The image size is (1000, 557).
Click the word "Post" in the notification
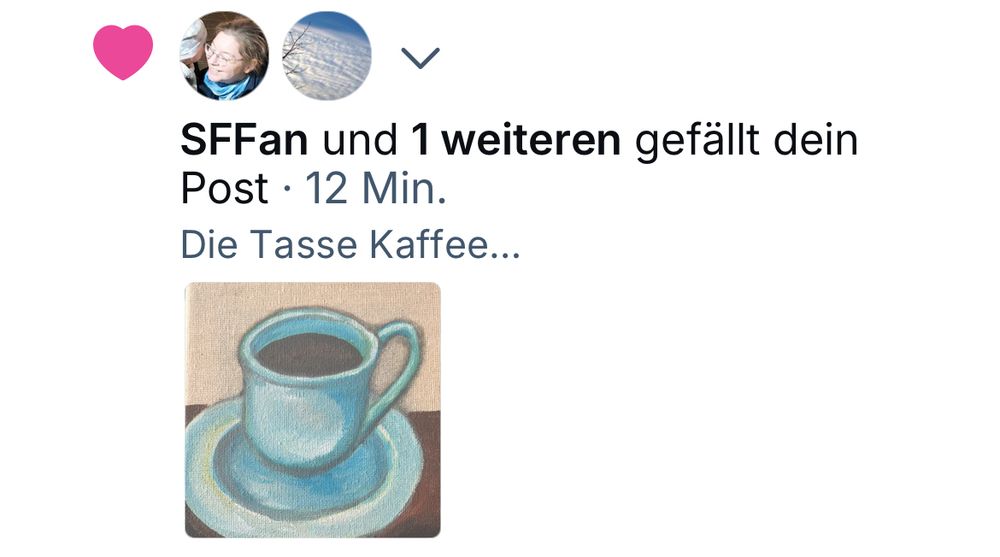click(224, 188)
